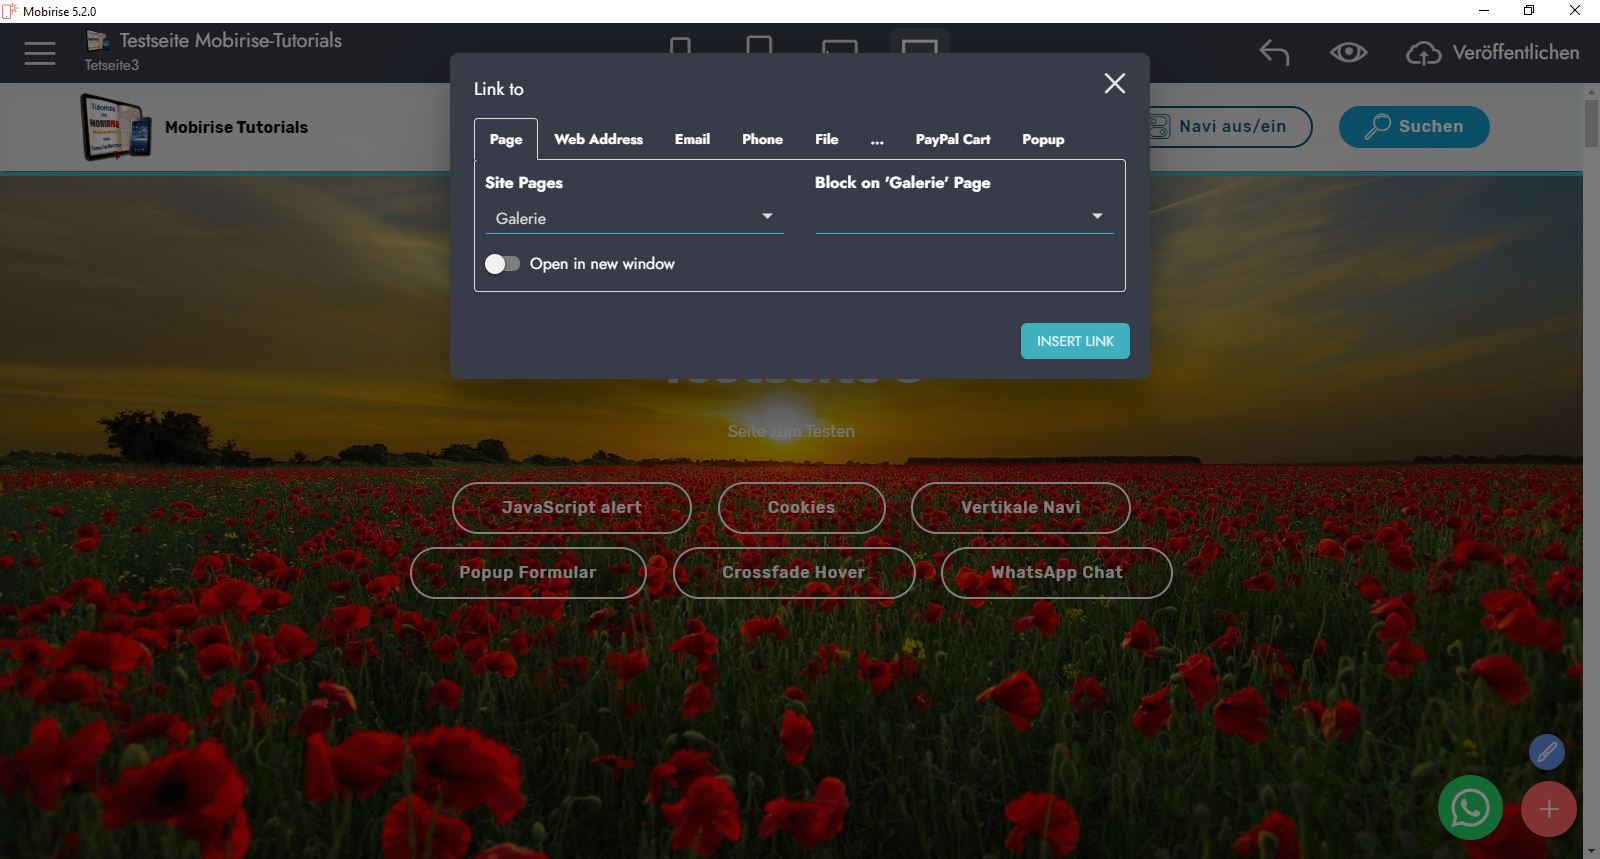This screenshot has height=859, width=1600.
Task: Click the green WhatsApp chat icon
Action: pos(1470,808)
